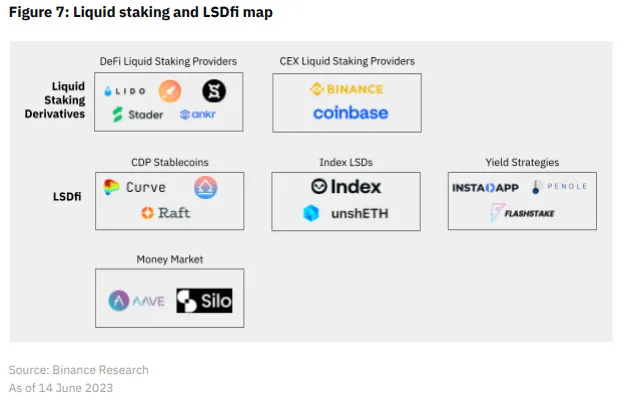The image size is (628, 400).
Task: Click the round Lybra icon beside Curve
Action: pyautogui.click(x=205, y=187)
